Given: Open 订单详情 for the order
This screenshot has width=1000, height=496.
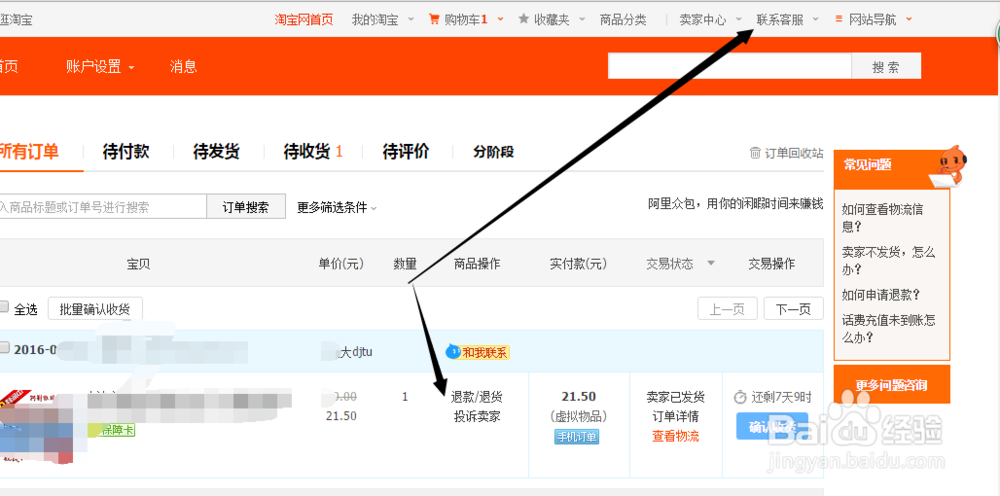Looking at the screenshot, I should tap(675, 417).
